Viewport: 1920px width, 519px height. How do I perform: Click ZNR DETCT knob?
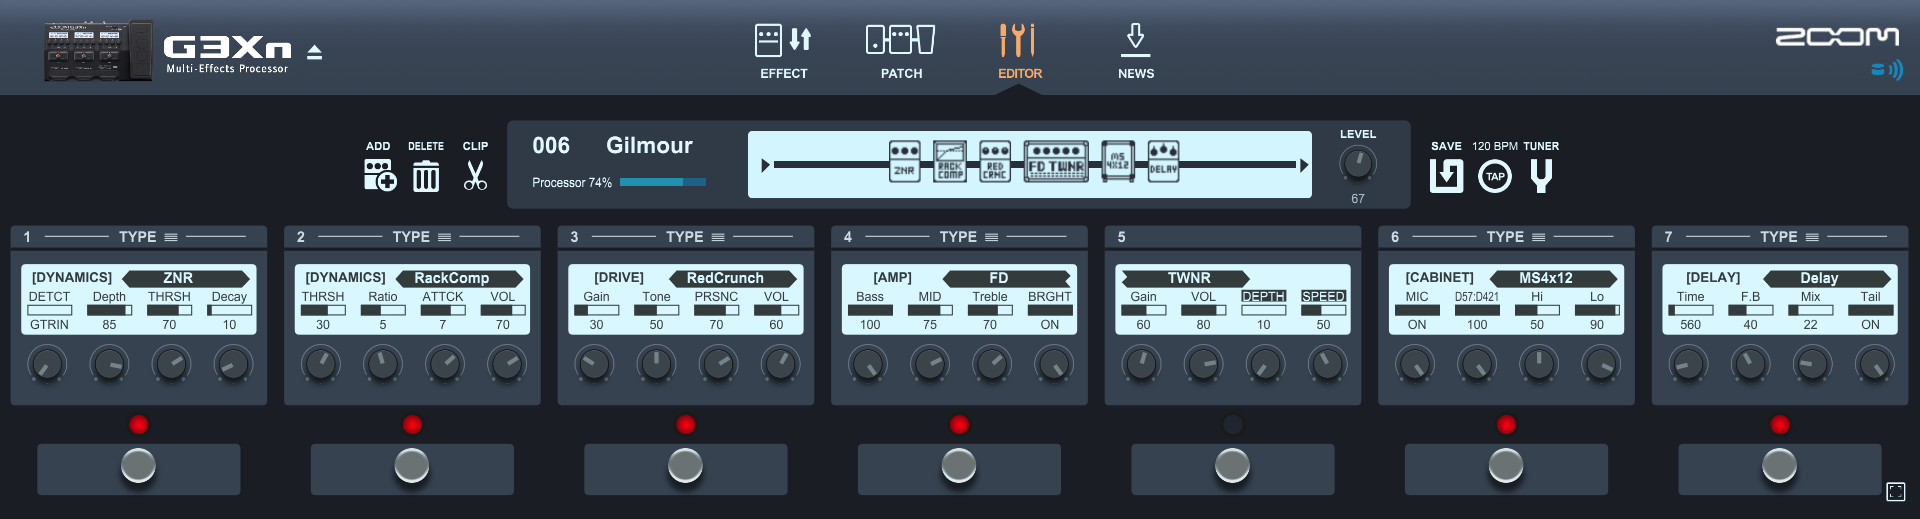coord(47,364)
